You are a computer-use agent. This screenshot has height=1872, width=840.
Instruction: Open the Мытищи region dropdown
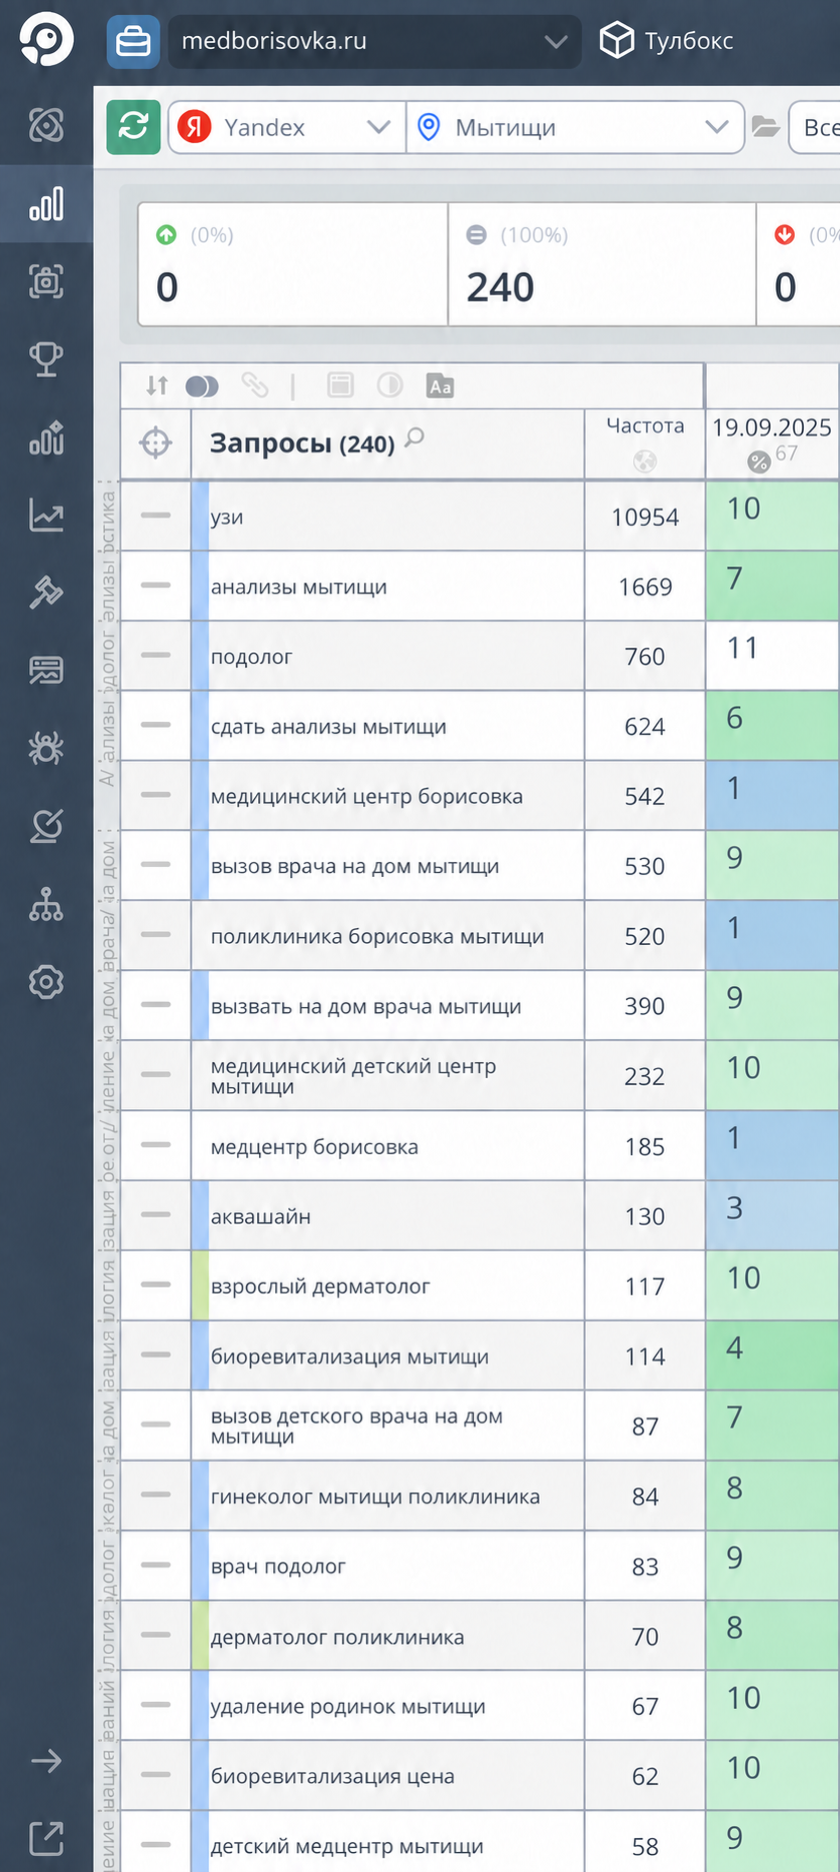[x=575, y=127]
